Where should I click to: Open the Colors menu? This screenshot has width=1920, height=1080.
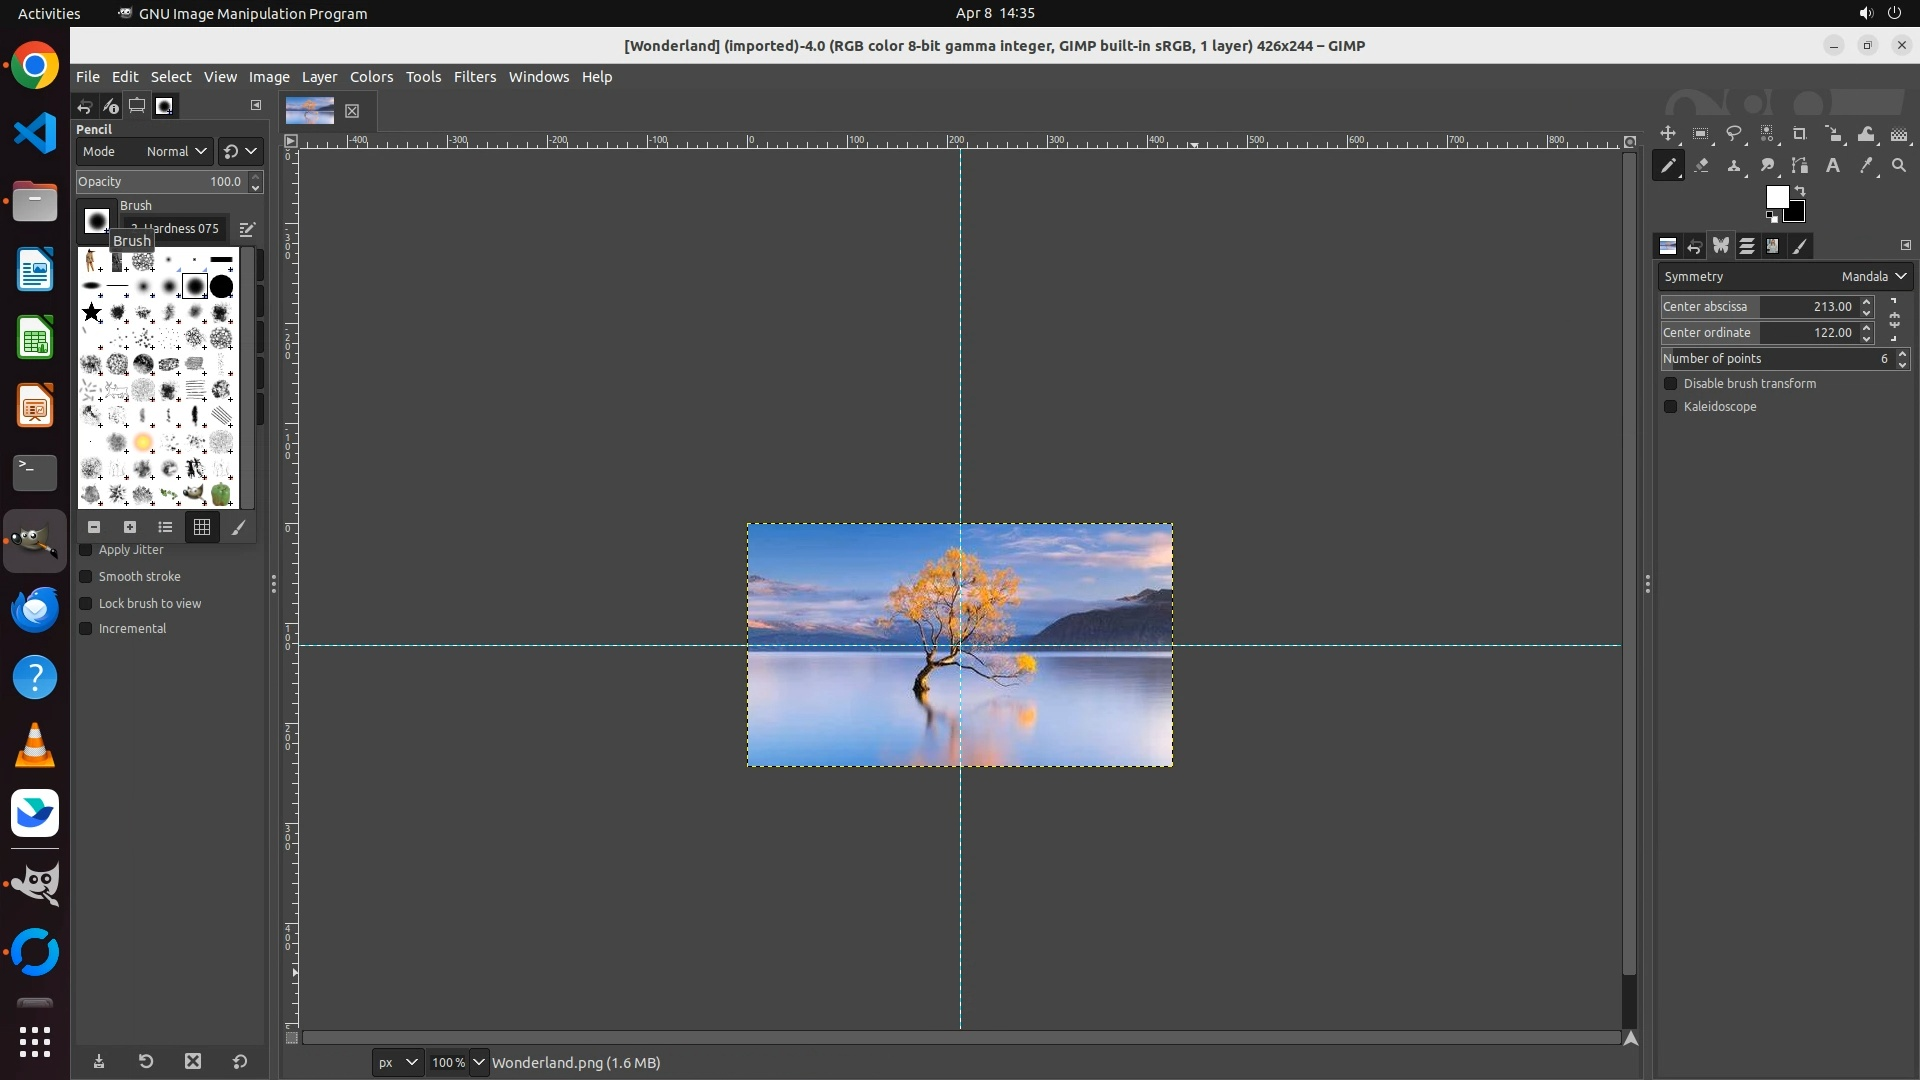[x=371, y=77]
